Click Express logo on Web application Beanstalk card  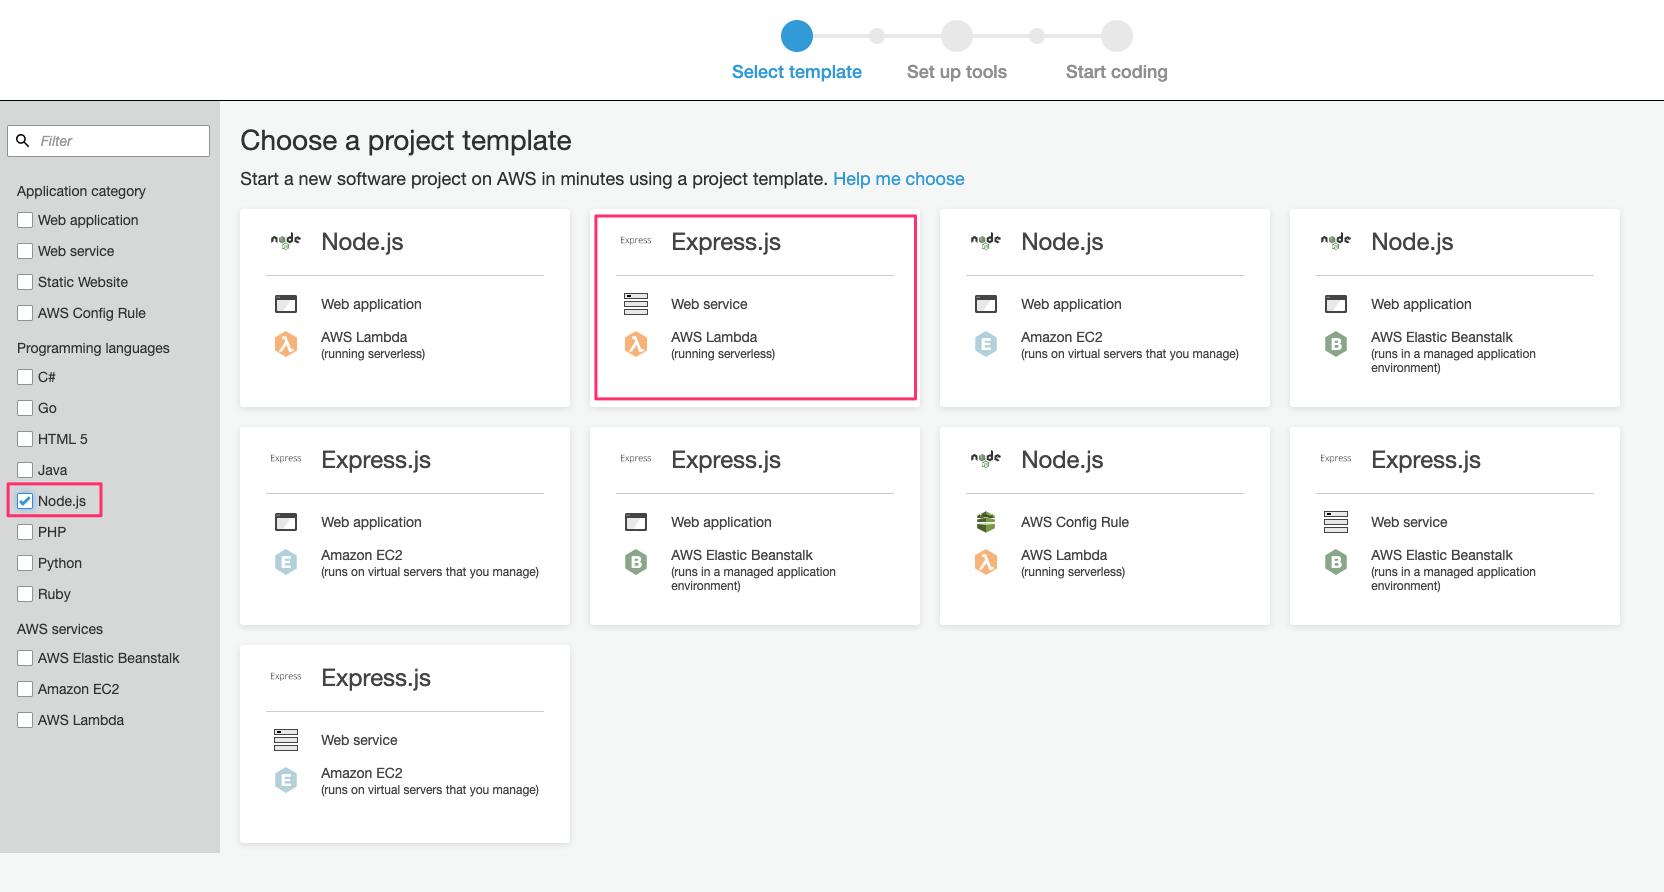[636, 458]
